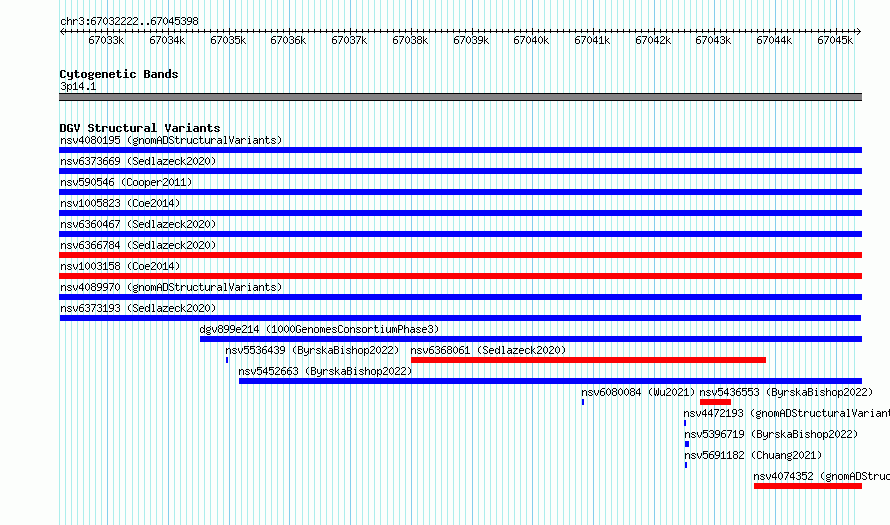Click the 67042k ruler tick label
This screenshot has height=525, width=890.
click(653, 40)
